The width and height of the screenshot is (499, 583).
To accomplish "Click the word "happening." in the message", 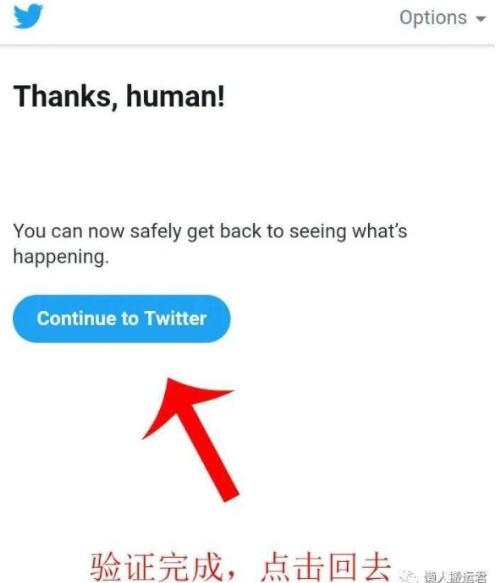I will (61, 257).
